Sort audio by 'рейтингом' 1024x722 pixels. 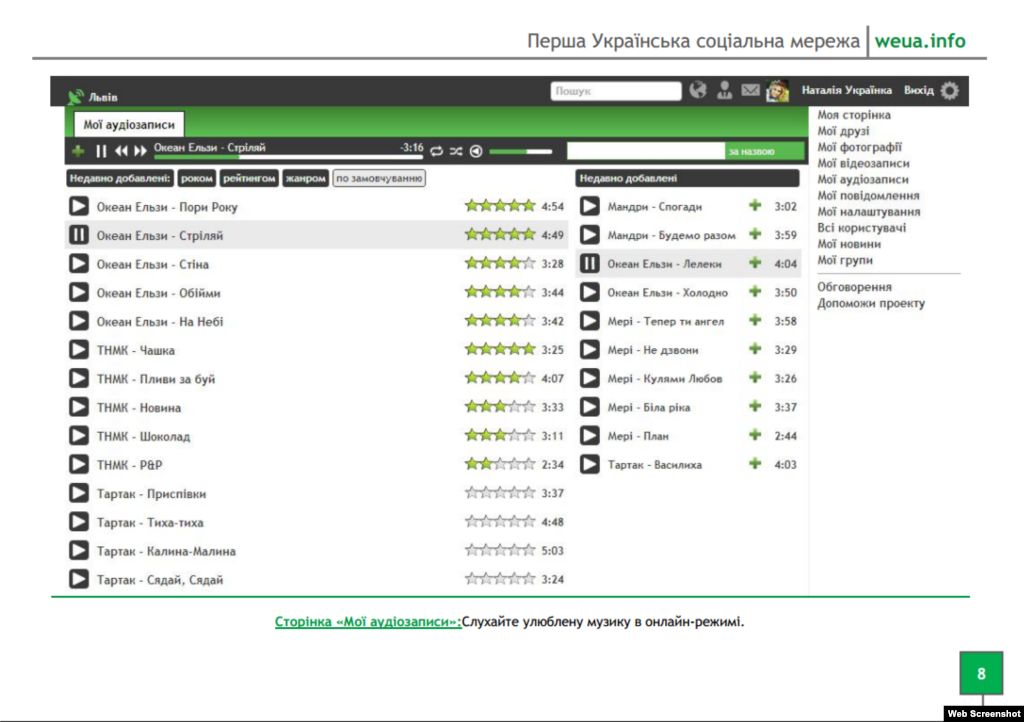[x=250, y=178]
